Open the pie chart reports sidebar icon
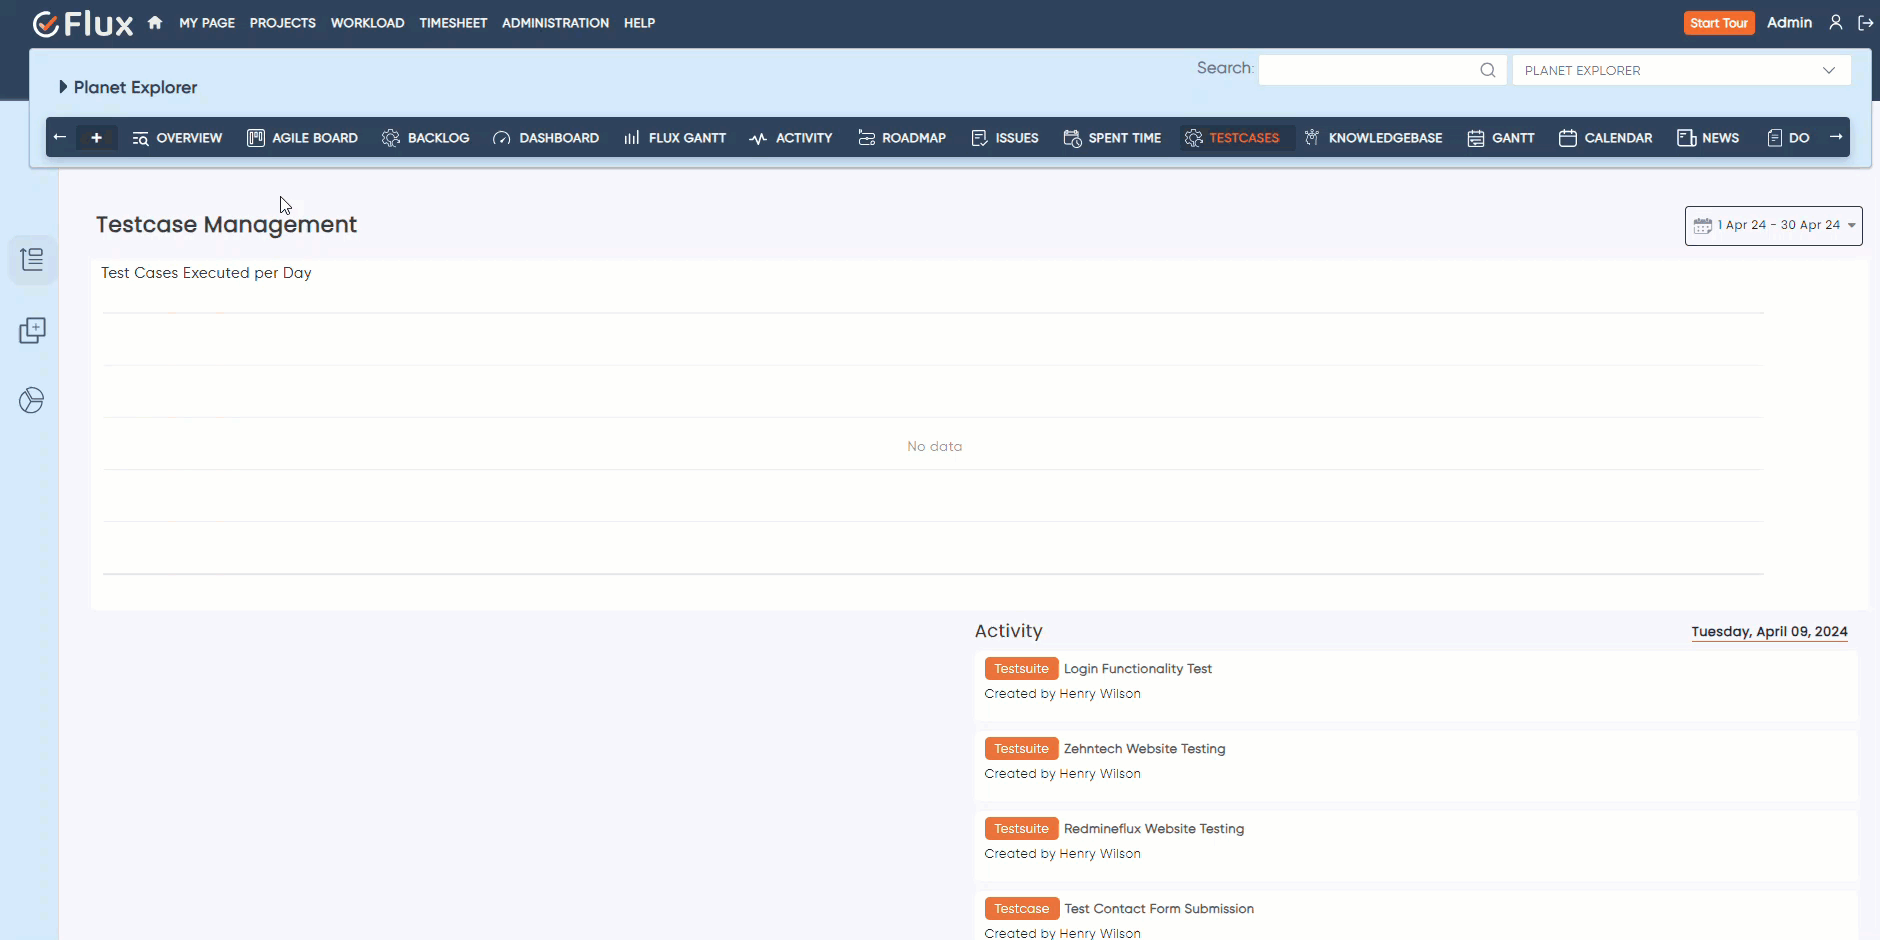This screenshot has width=1880, height=940. [x=32, y=401]
